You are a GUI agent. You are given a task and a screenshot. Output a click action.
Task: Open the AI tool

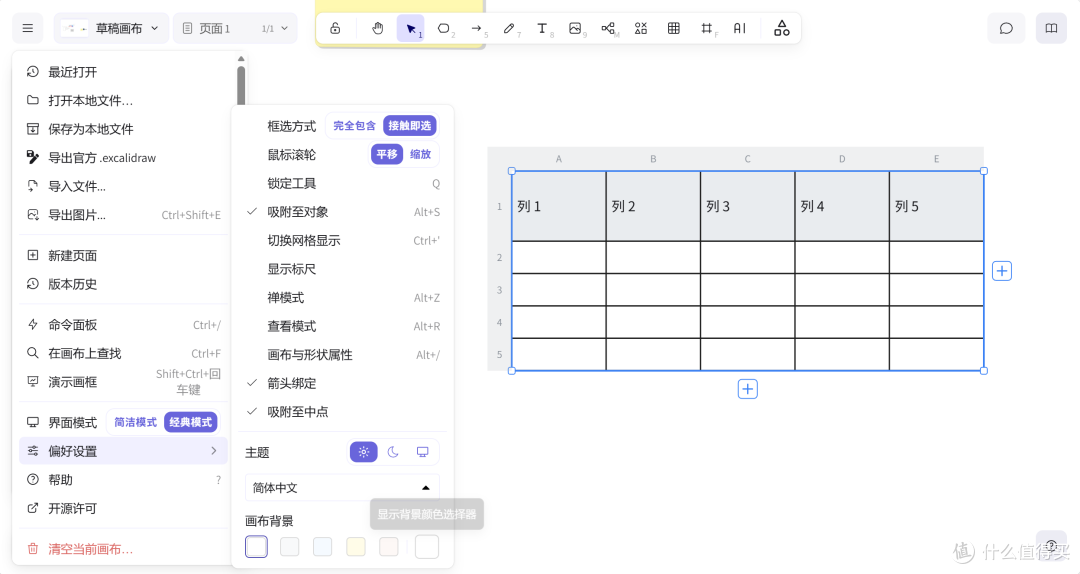740,28
